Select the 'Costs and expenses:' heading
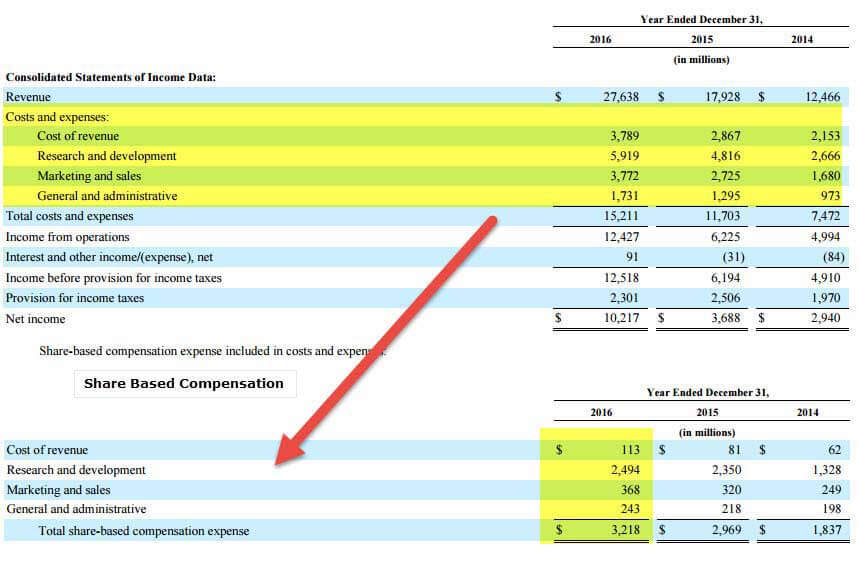Screen dimensions: 859x567 click(x=57, y=117)
